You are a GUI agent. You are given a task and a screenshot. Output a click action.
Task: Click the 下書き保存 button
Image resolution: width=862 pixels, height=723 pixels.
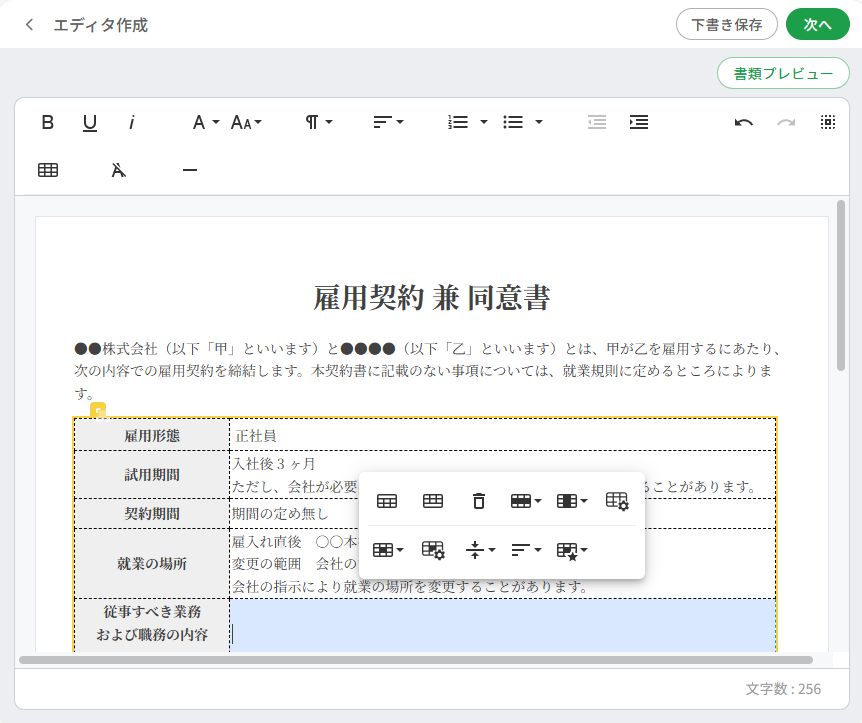click(727, 25)
